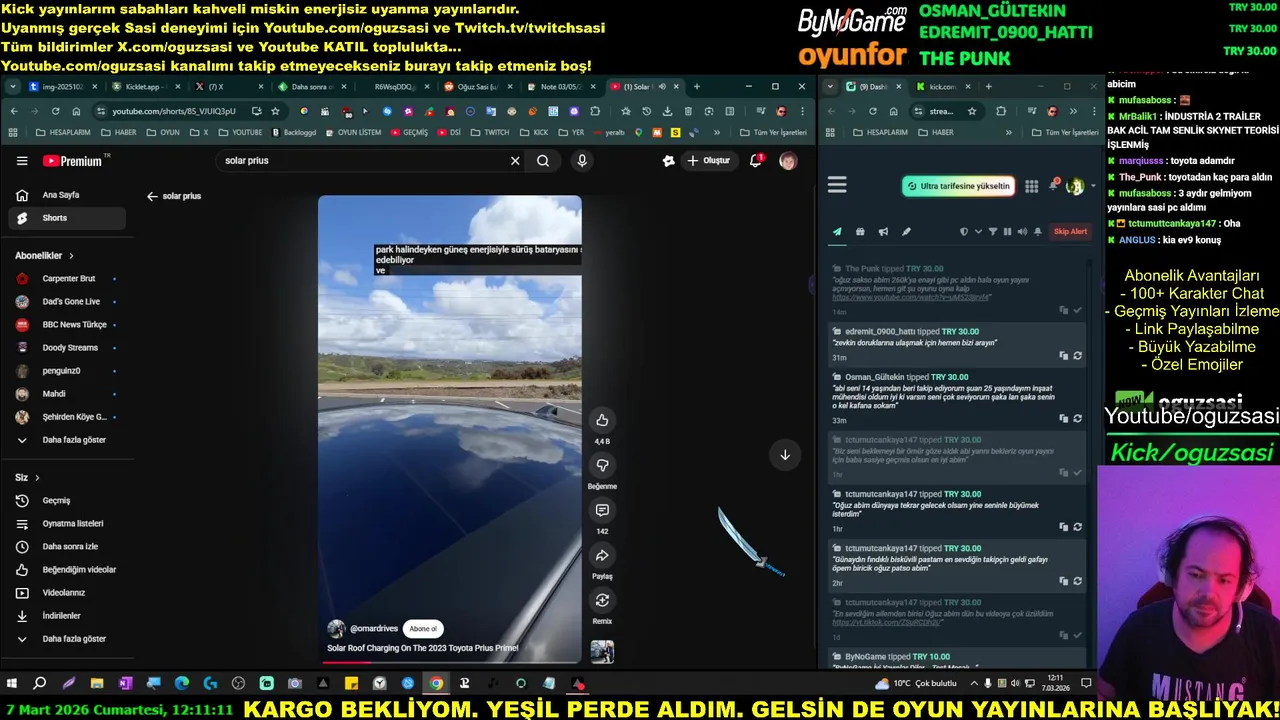Open Edge from the taskbar

tap(181, 684)
